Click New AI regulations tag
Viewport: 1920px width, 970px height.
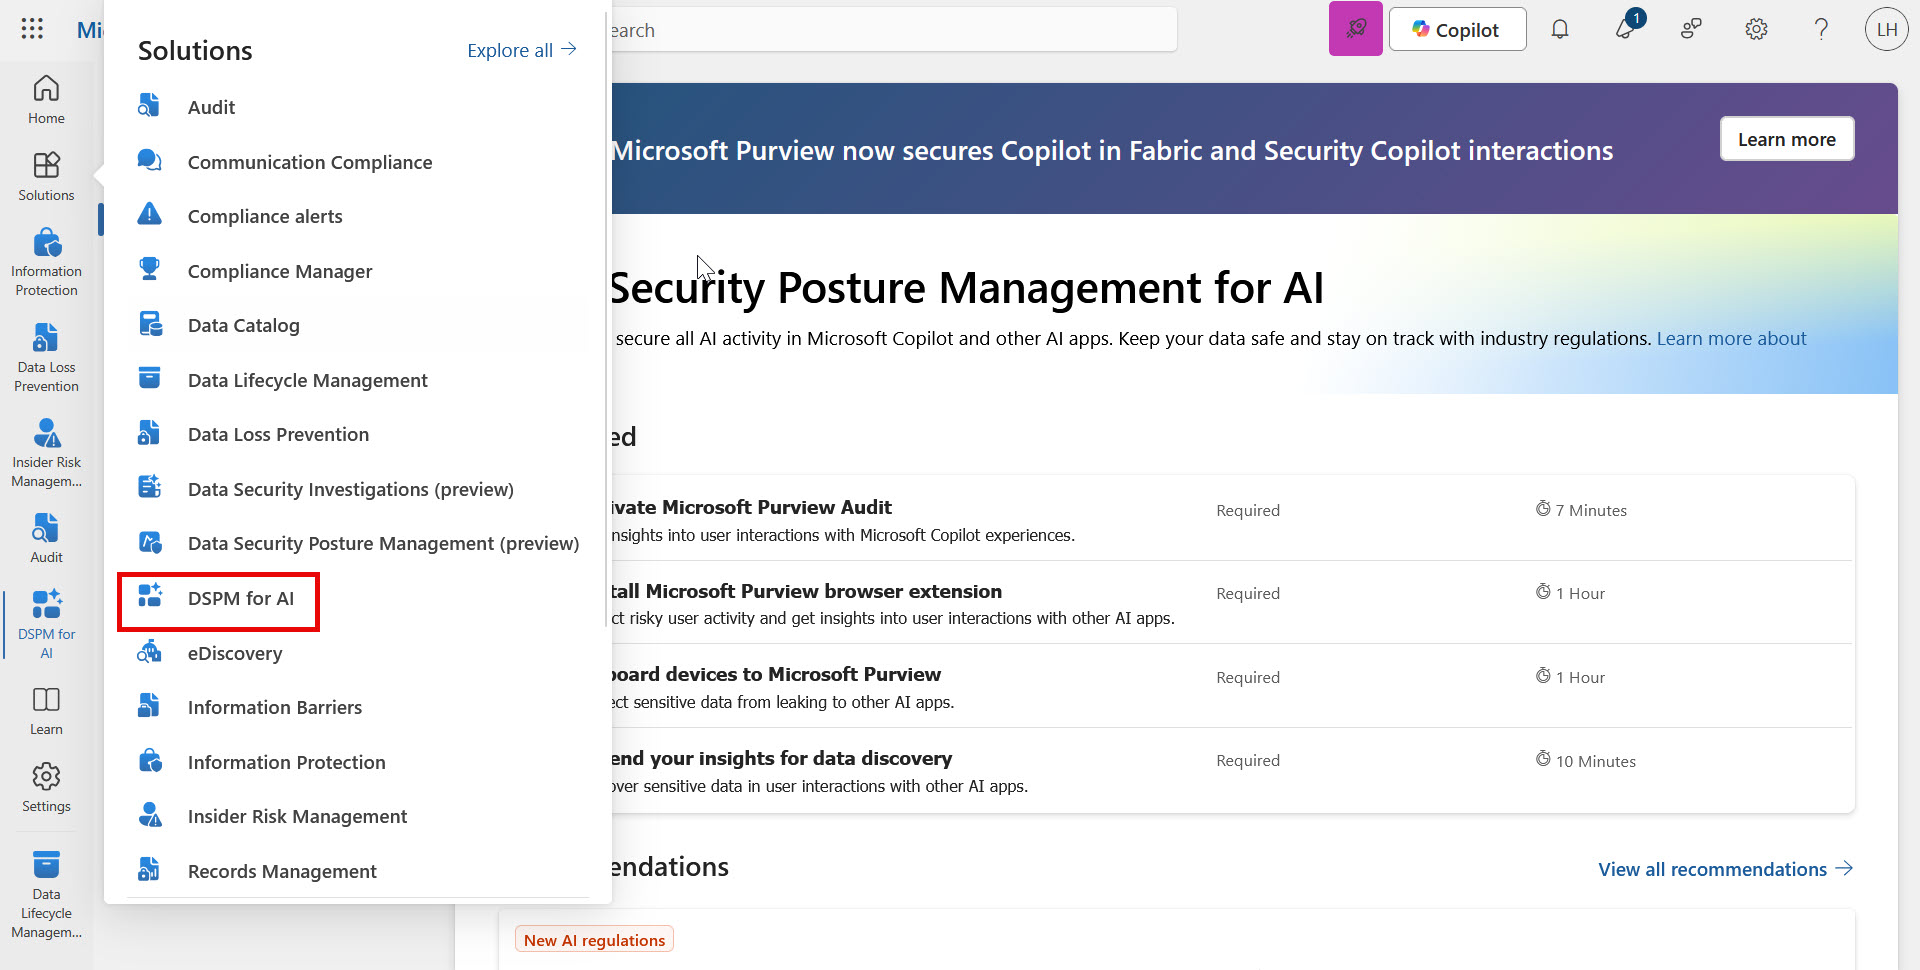[x=594, y=940]
